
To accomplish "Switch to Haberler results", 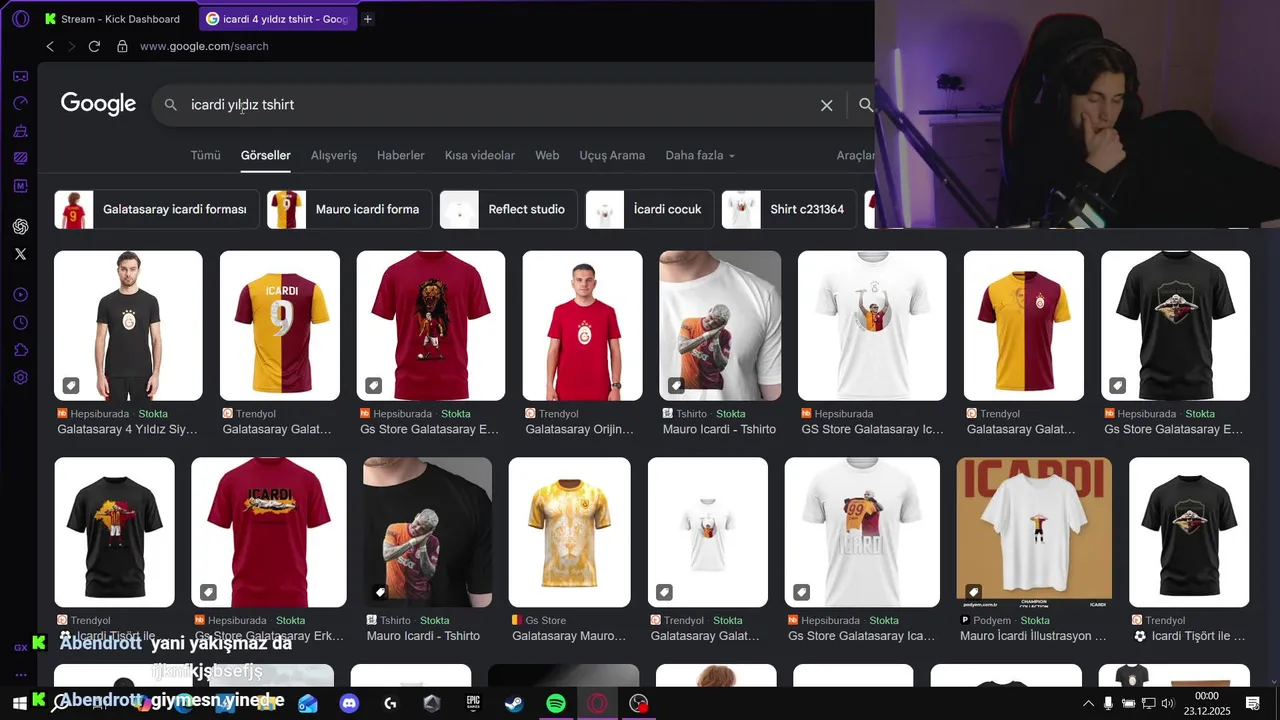I will coord(401,155).
